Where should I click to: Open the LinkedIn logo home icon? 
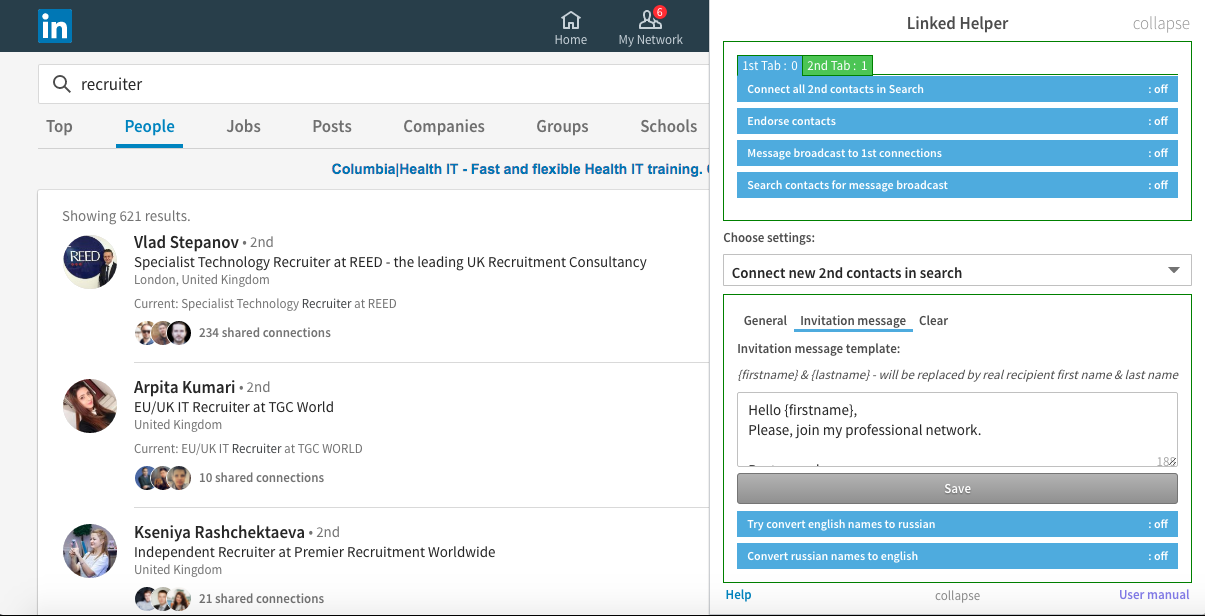pos(54,26)
